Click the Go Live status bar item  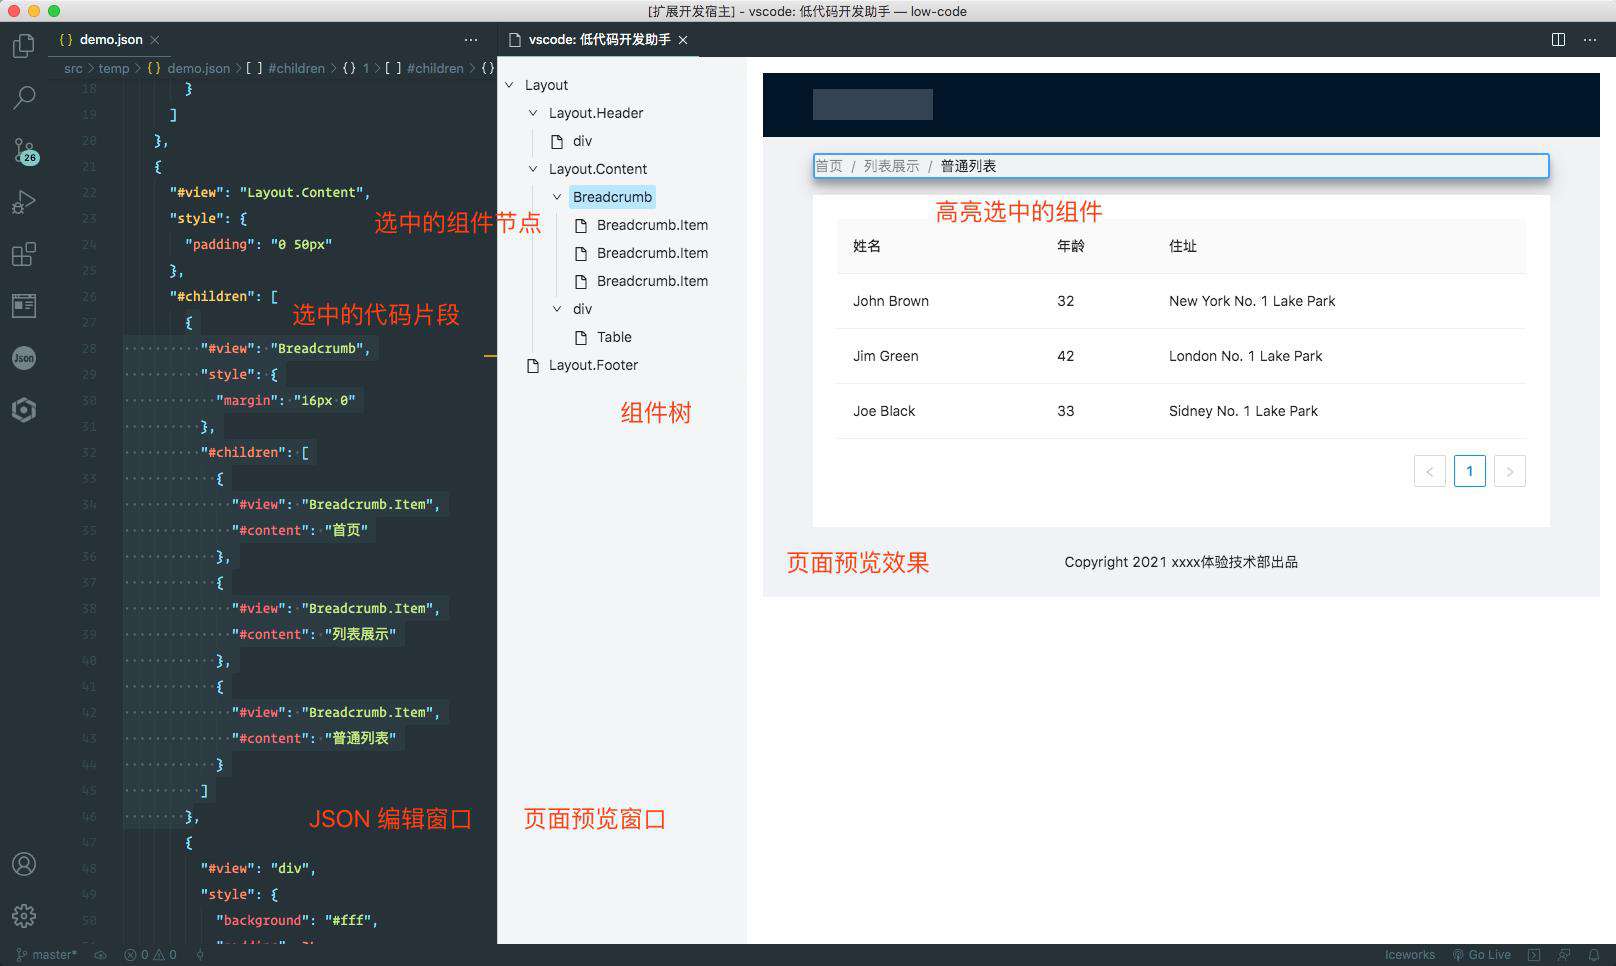[x=1481, y=955]
